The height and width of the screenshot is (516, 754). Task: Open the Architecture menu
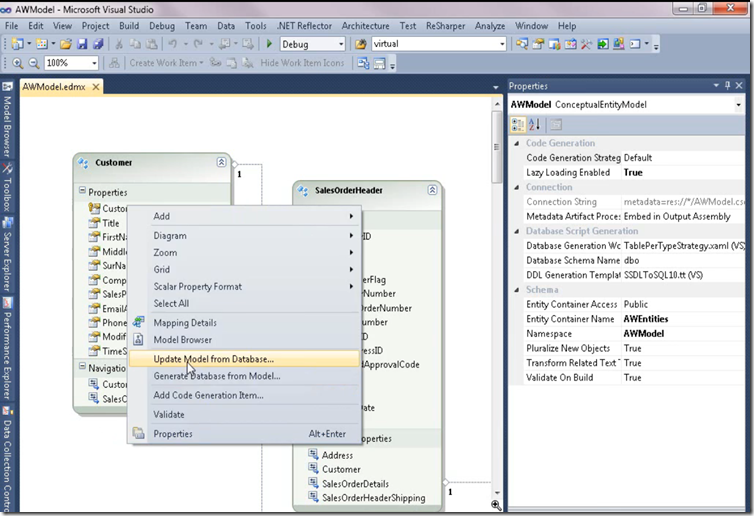click(365, 26)
